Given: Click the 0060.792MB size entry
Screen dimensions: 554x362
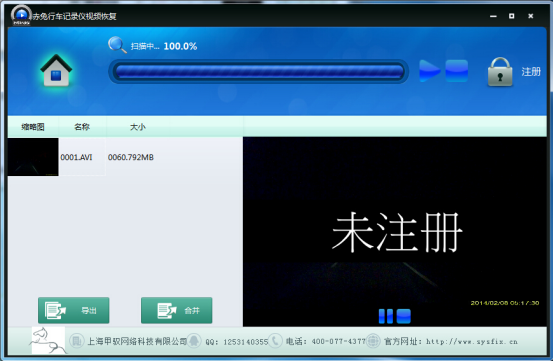Looking at the screenshot, I should (131, 157).
